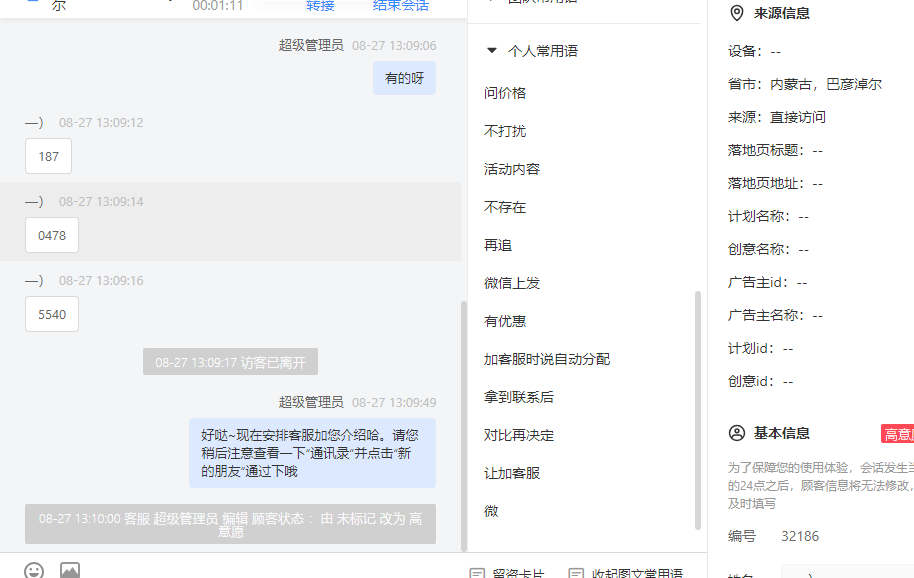Pick the 不存在 quick phrase

tap(505, 207)
